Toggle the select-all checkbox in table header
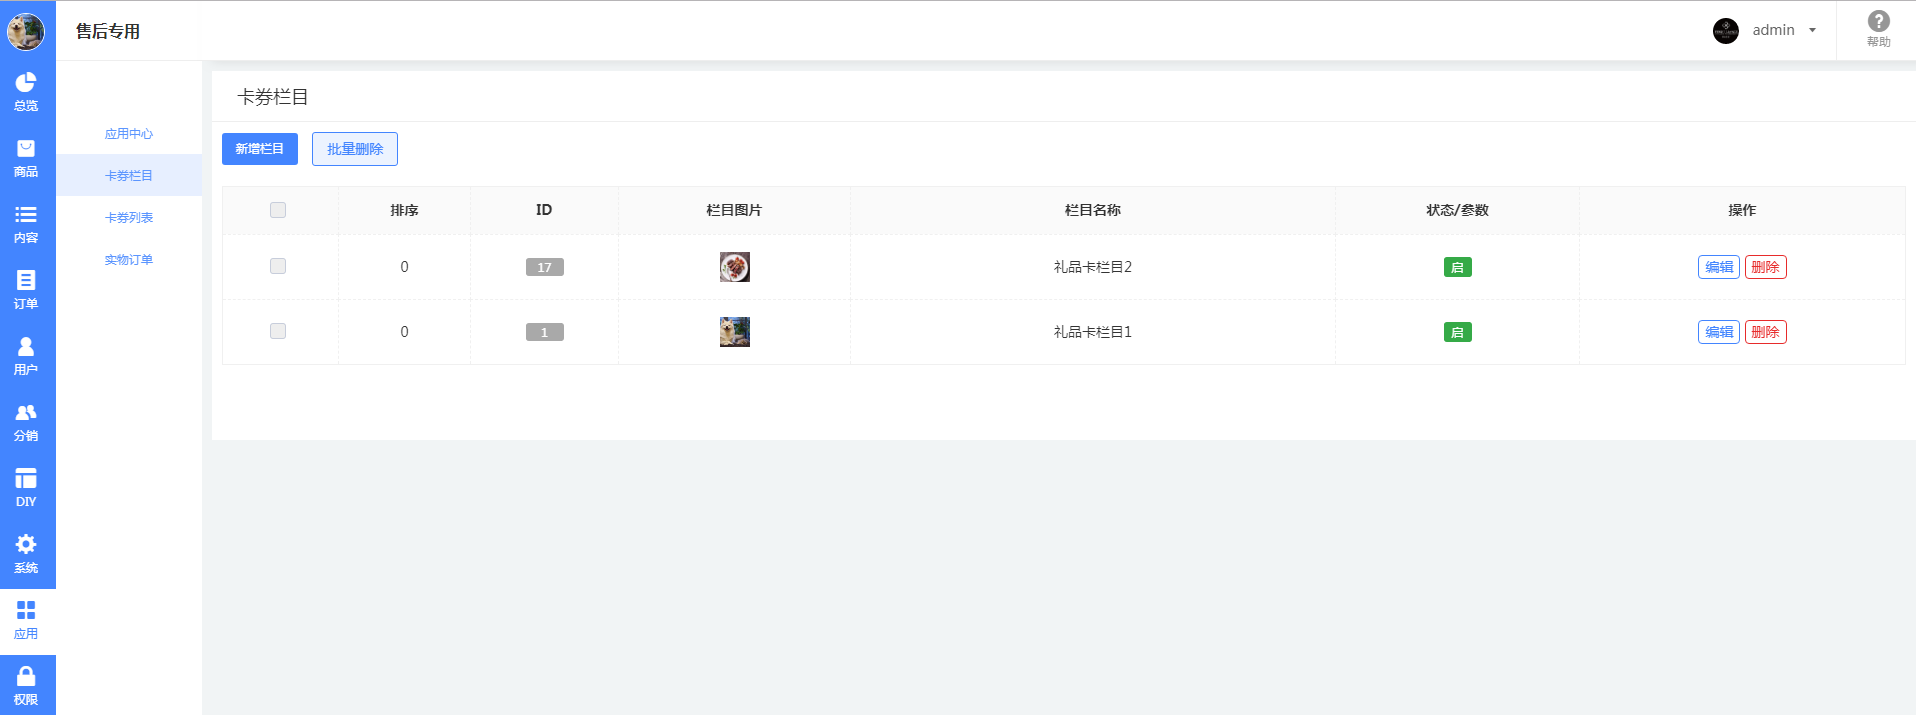The image size is (1916, 715). (278, 210)
